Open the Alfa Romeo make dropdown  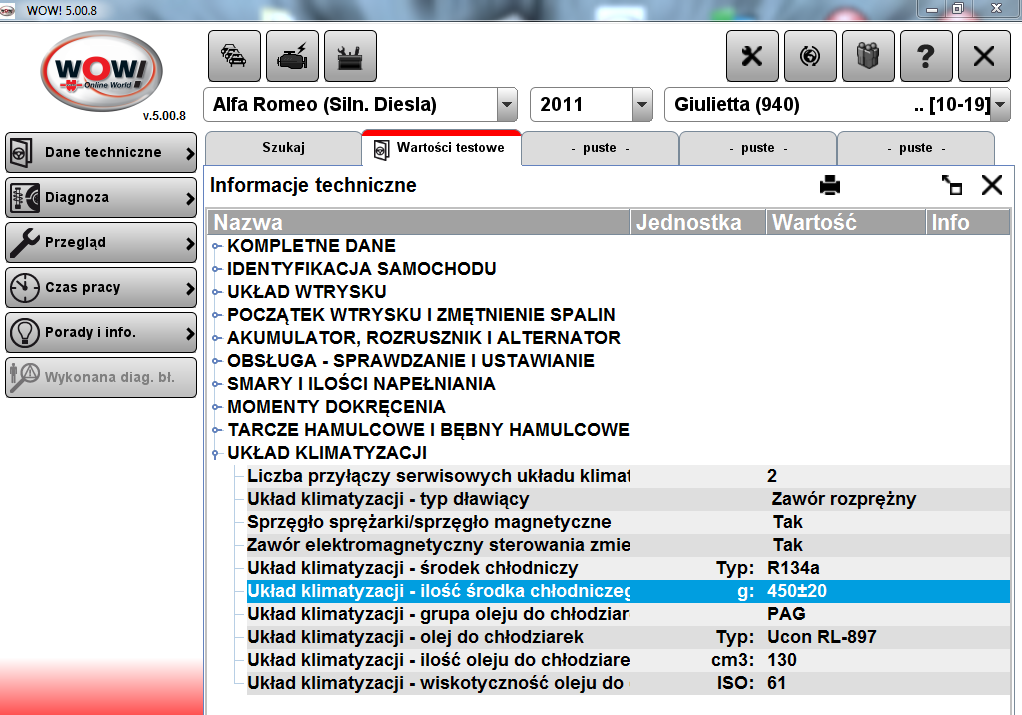507,105
